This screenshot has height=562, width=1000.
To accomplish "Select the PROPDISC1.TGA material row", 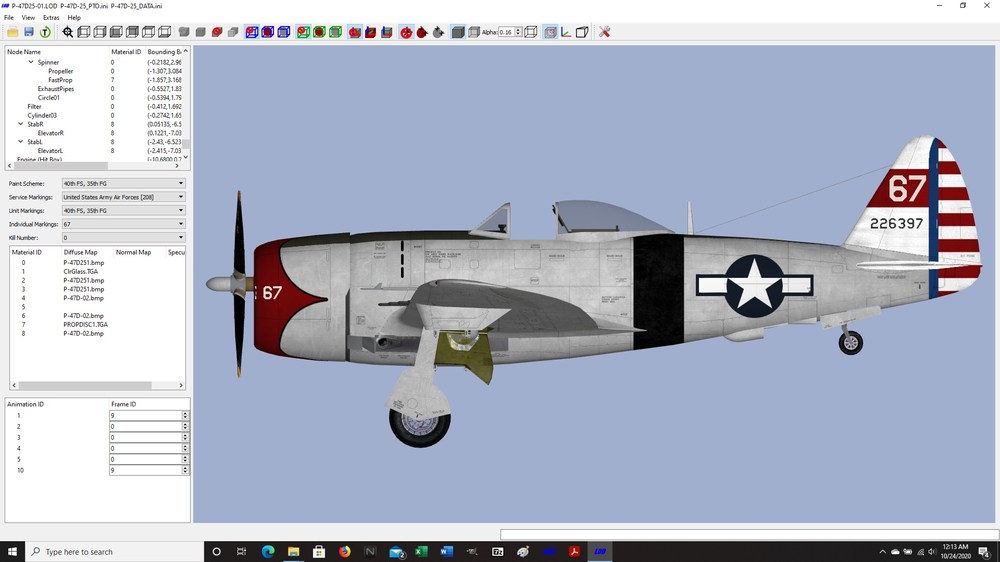I will (85, 325).
